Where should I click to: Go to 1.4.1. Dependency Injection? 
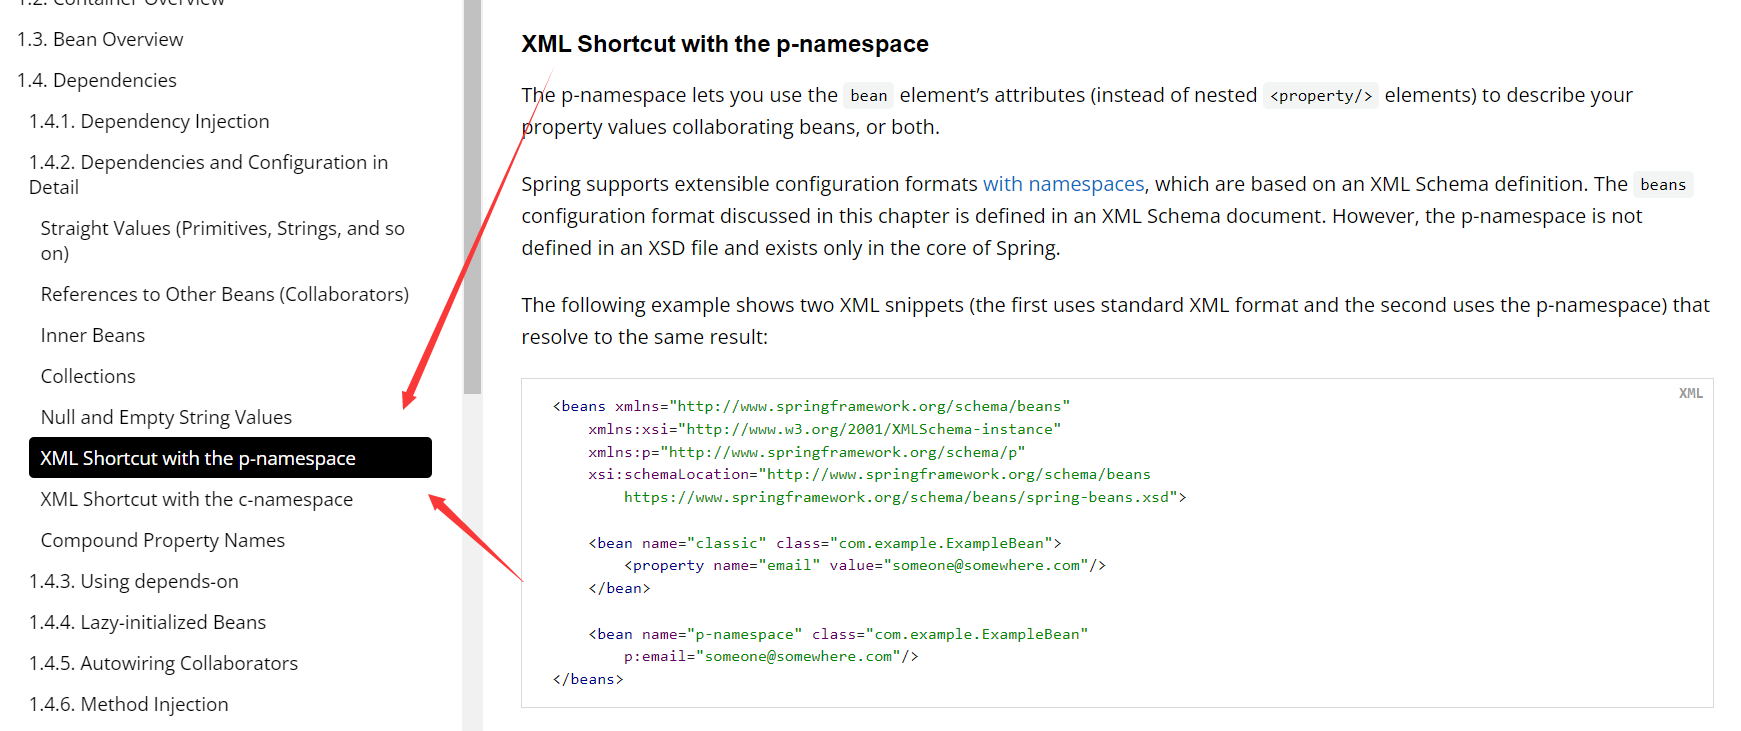point(149,121)
